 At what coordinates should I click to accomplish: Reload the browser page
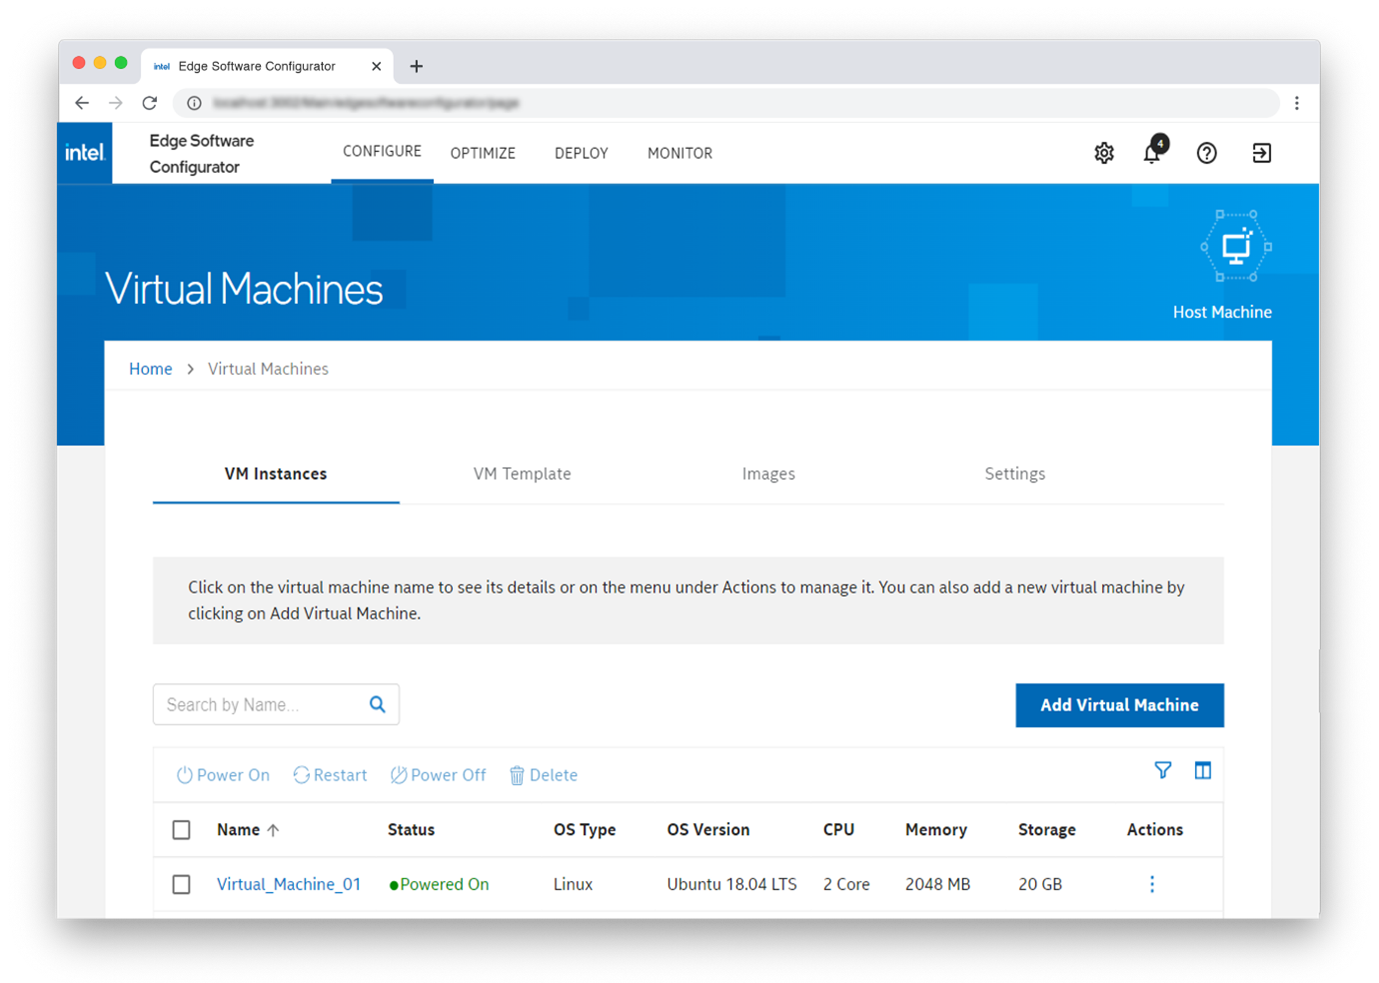150,103
